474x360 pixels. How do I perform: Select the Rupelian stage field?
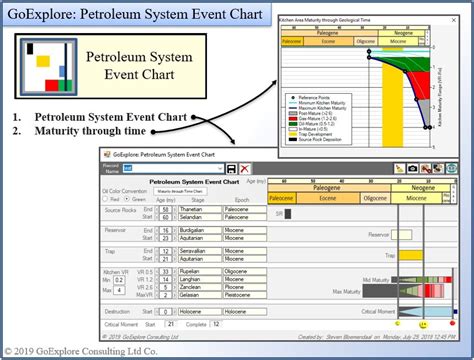click(200, 271)
